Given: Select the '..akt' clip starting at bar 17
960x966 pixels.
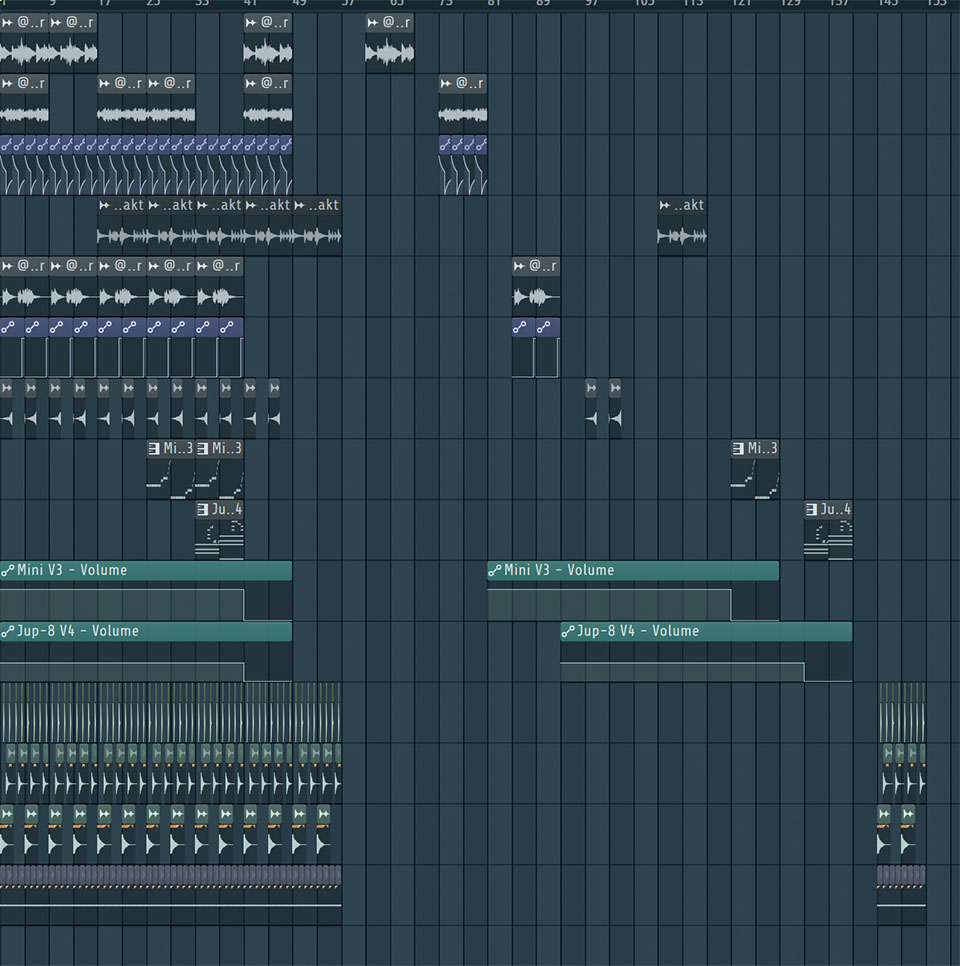Looking at the screenshot, I should [x=122, y=225].
